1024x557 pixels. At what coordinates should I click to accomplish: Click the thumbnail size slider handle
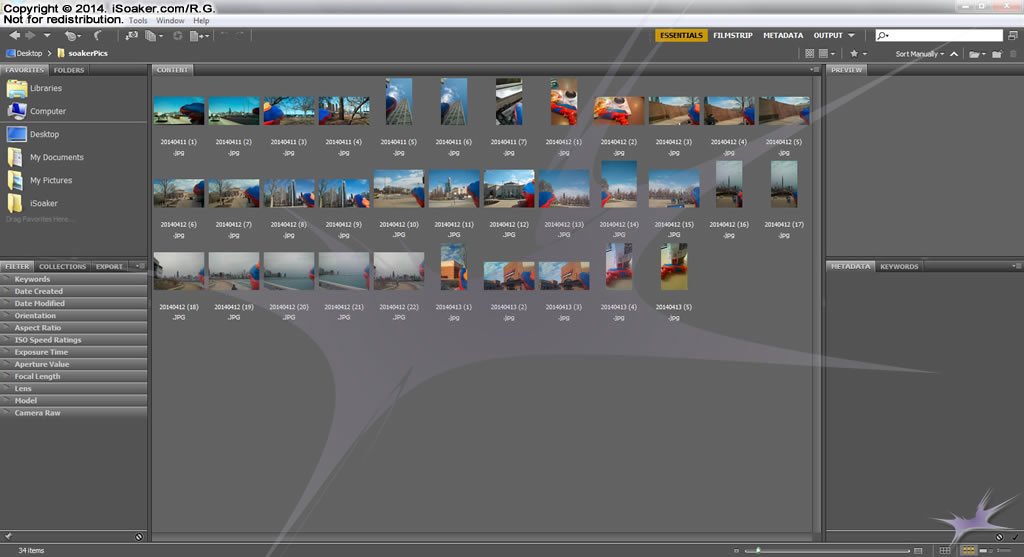point(758,550)
